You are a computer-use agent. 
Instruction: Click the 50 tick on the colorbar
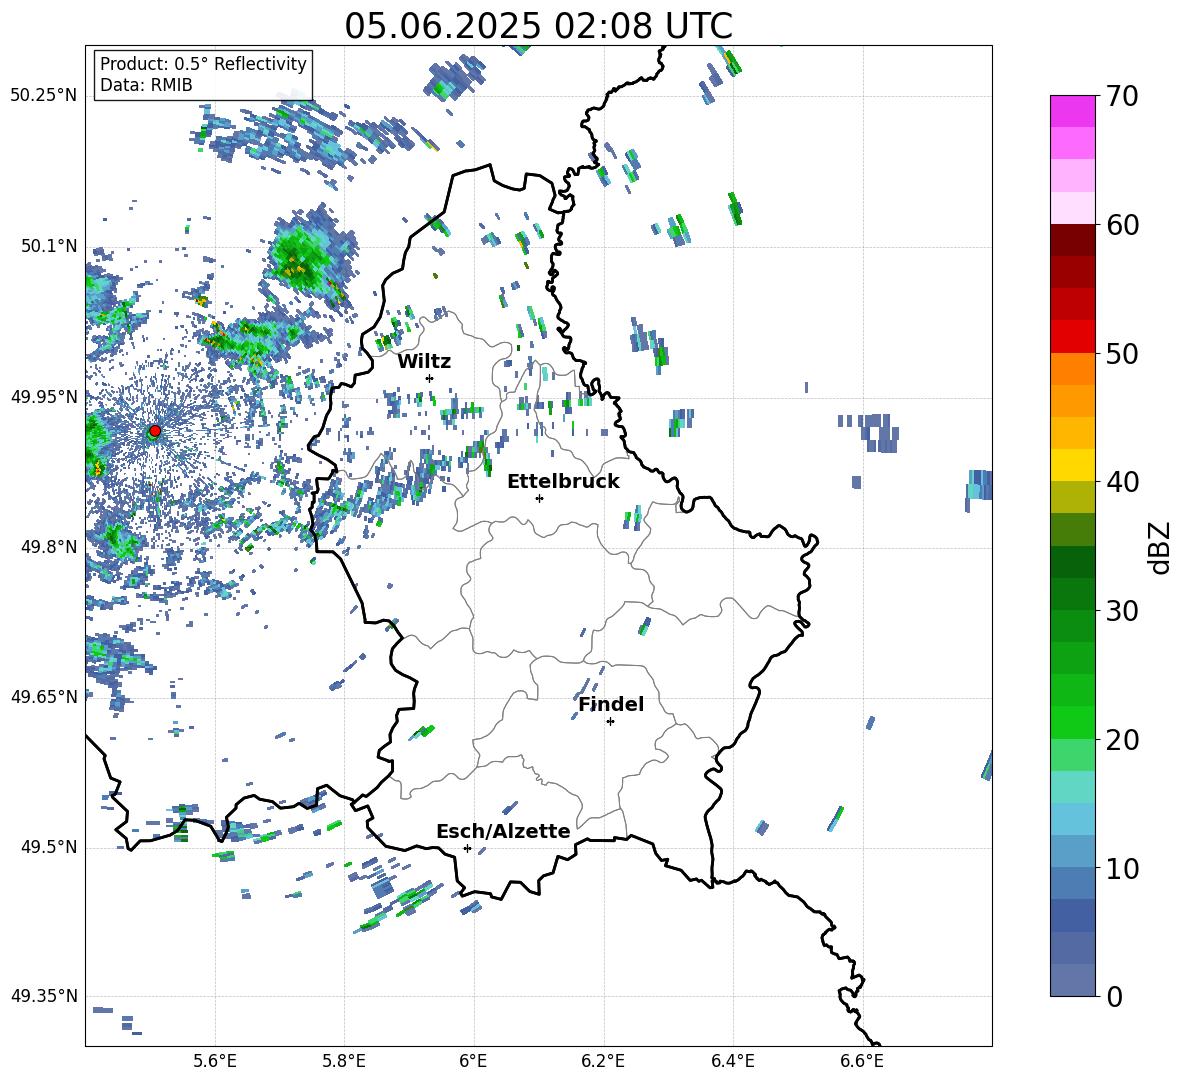click(x=1122, y=353)
